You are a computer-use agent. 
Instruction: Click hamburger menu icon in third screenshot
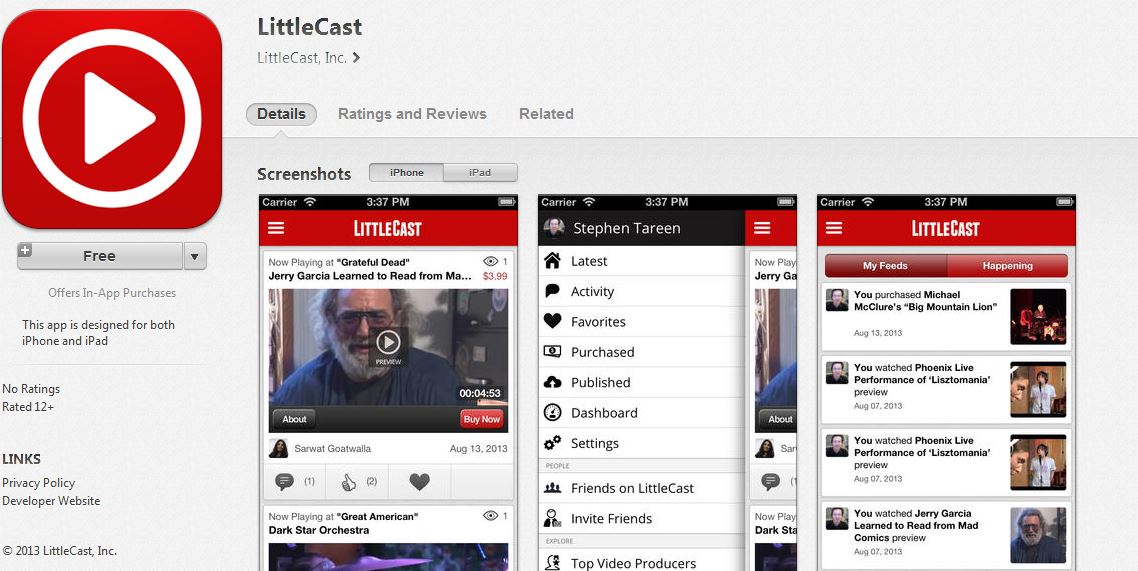click(x=834, y=229)
